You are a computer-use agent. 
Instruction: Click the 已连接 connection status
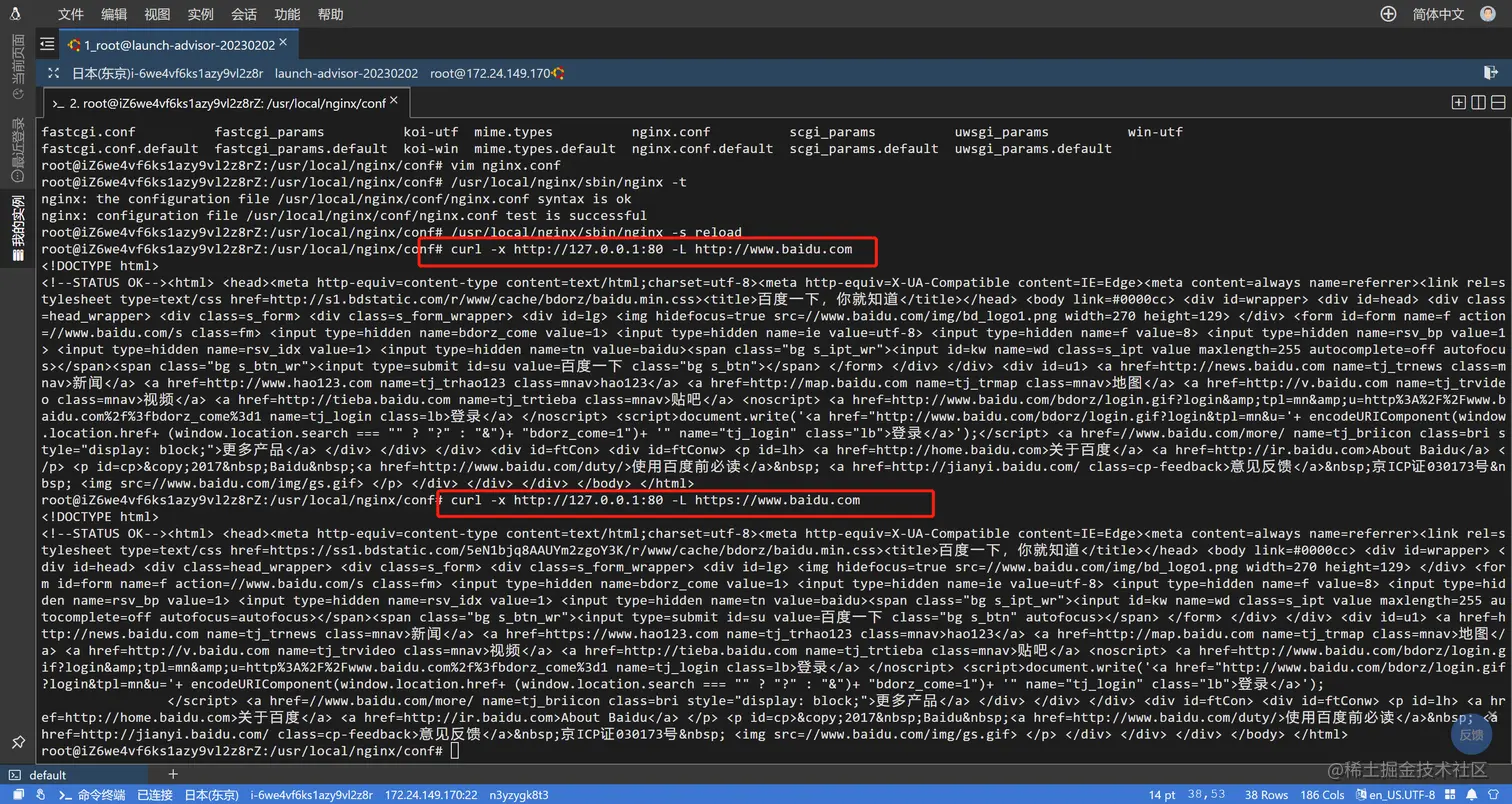[x=155, y=795]
